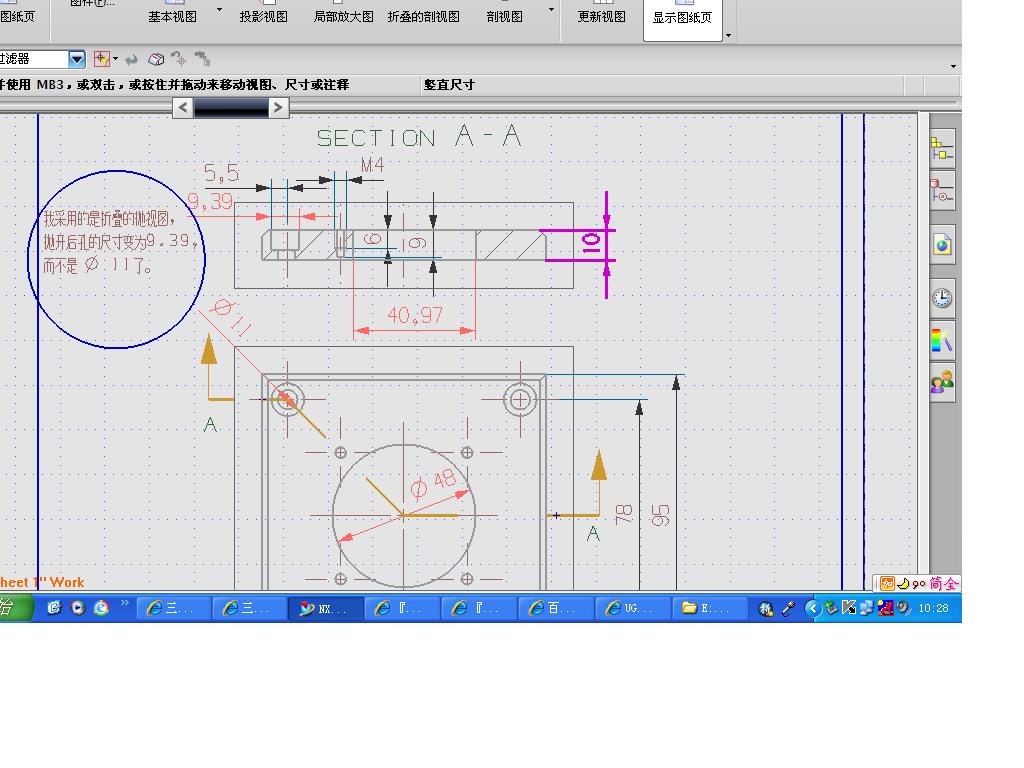The height and width of the screenshot is (768, 1024).
Task: Click the selection filter crosshair icon
Action: tap(101, 59)
